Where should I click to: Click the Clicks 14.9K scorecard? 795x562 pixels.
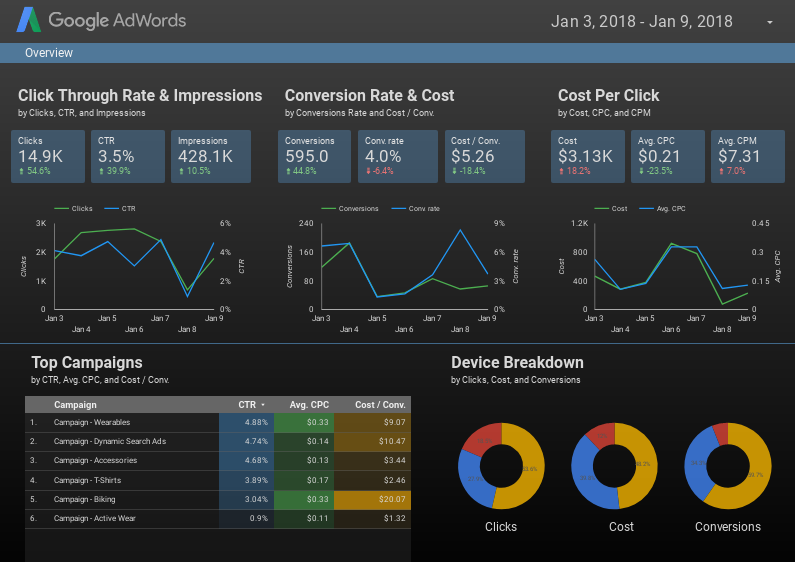tap(48, 156)
